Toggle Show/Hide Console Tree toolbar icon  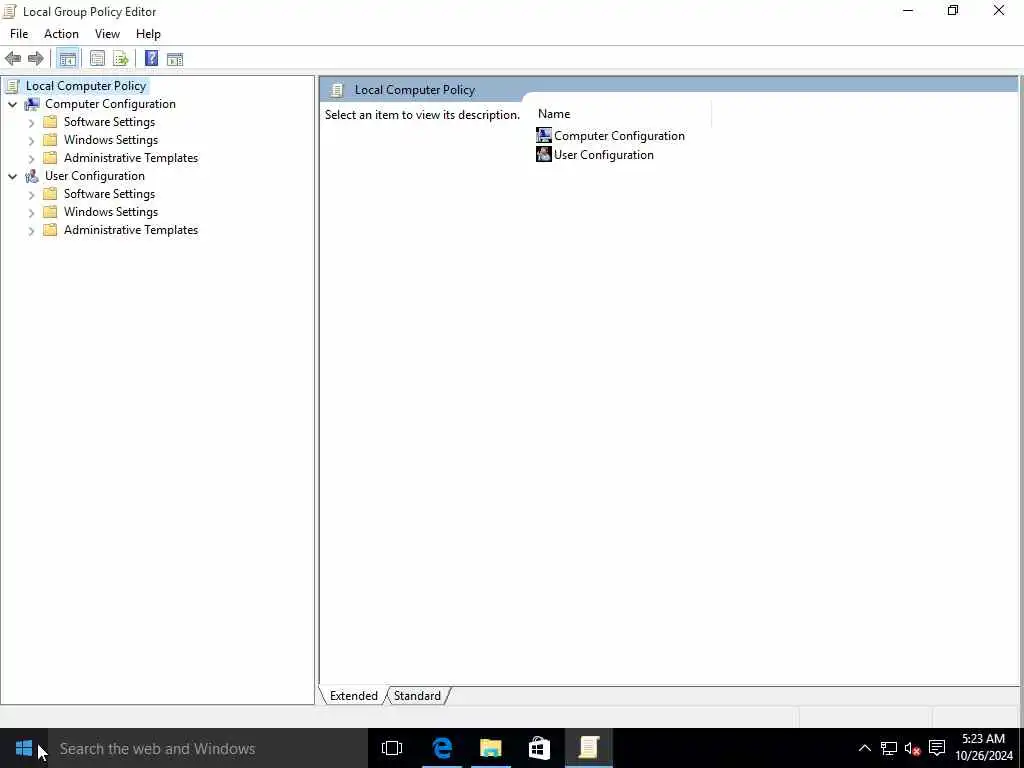pyautogui.click(x=67, y=59)
